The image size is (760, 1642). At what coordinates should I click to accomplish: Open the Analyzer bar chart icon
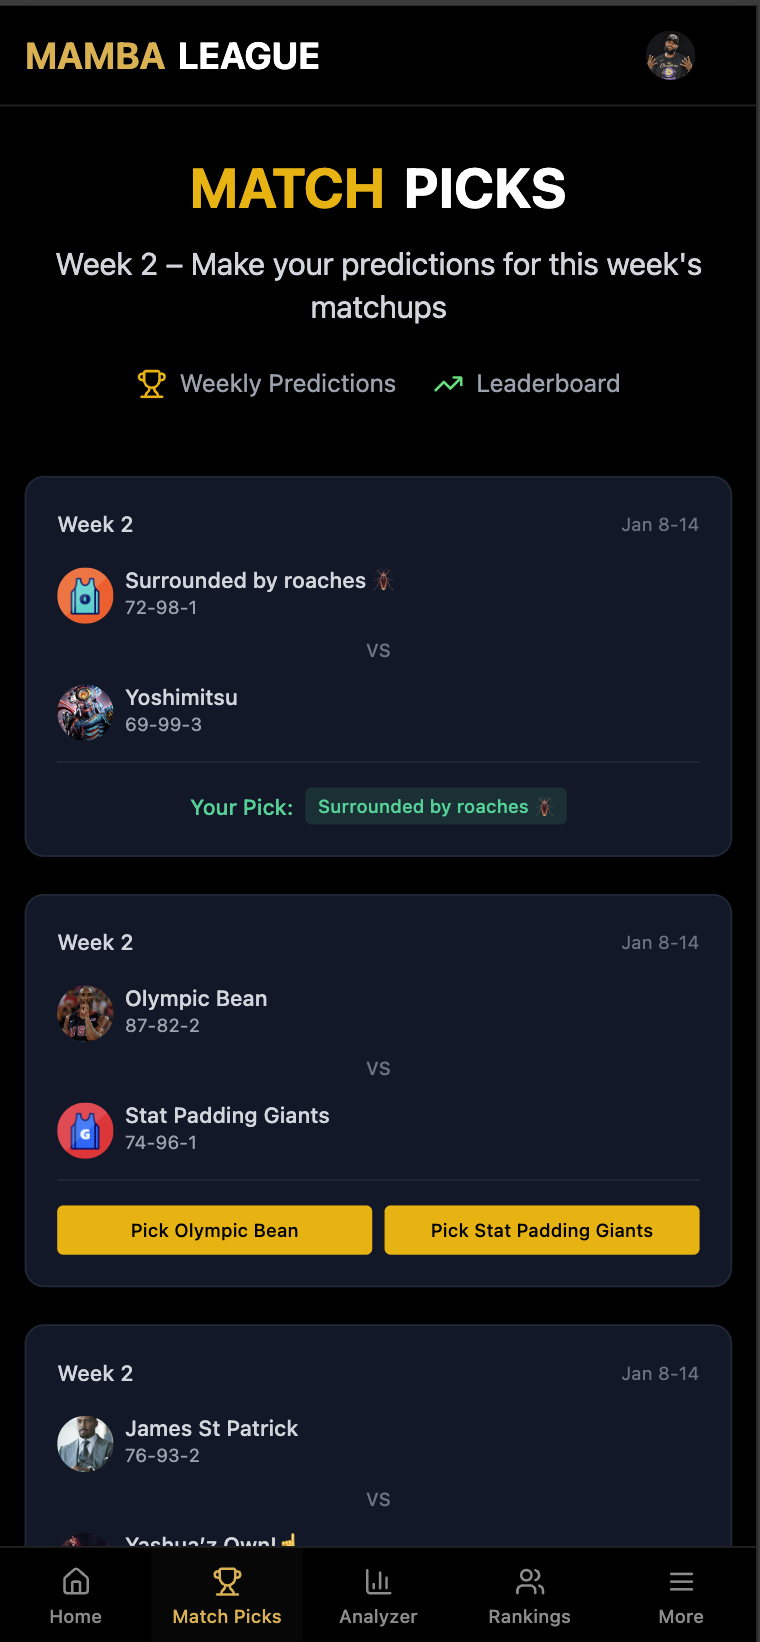[378, 1581]
